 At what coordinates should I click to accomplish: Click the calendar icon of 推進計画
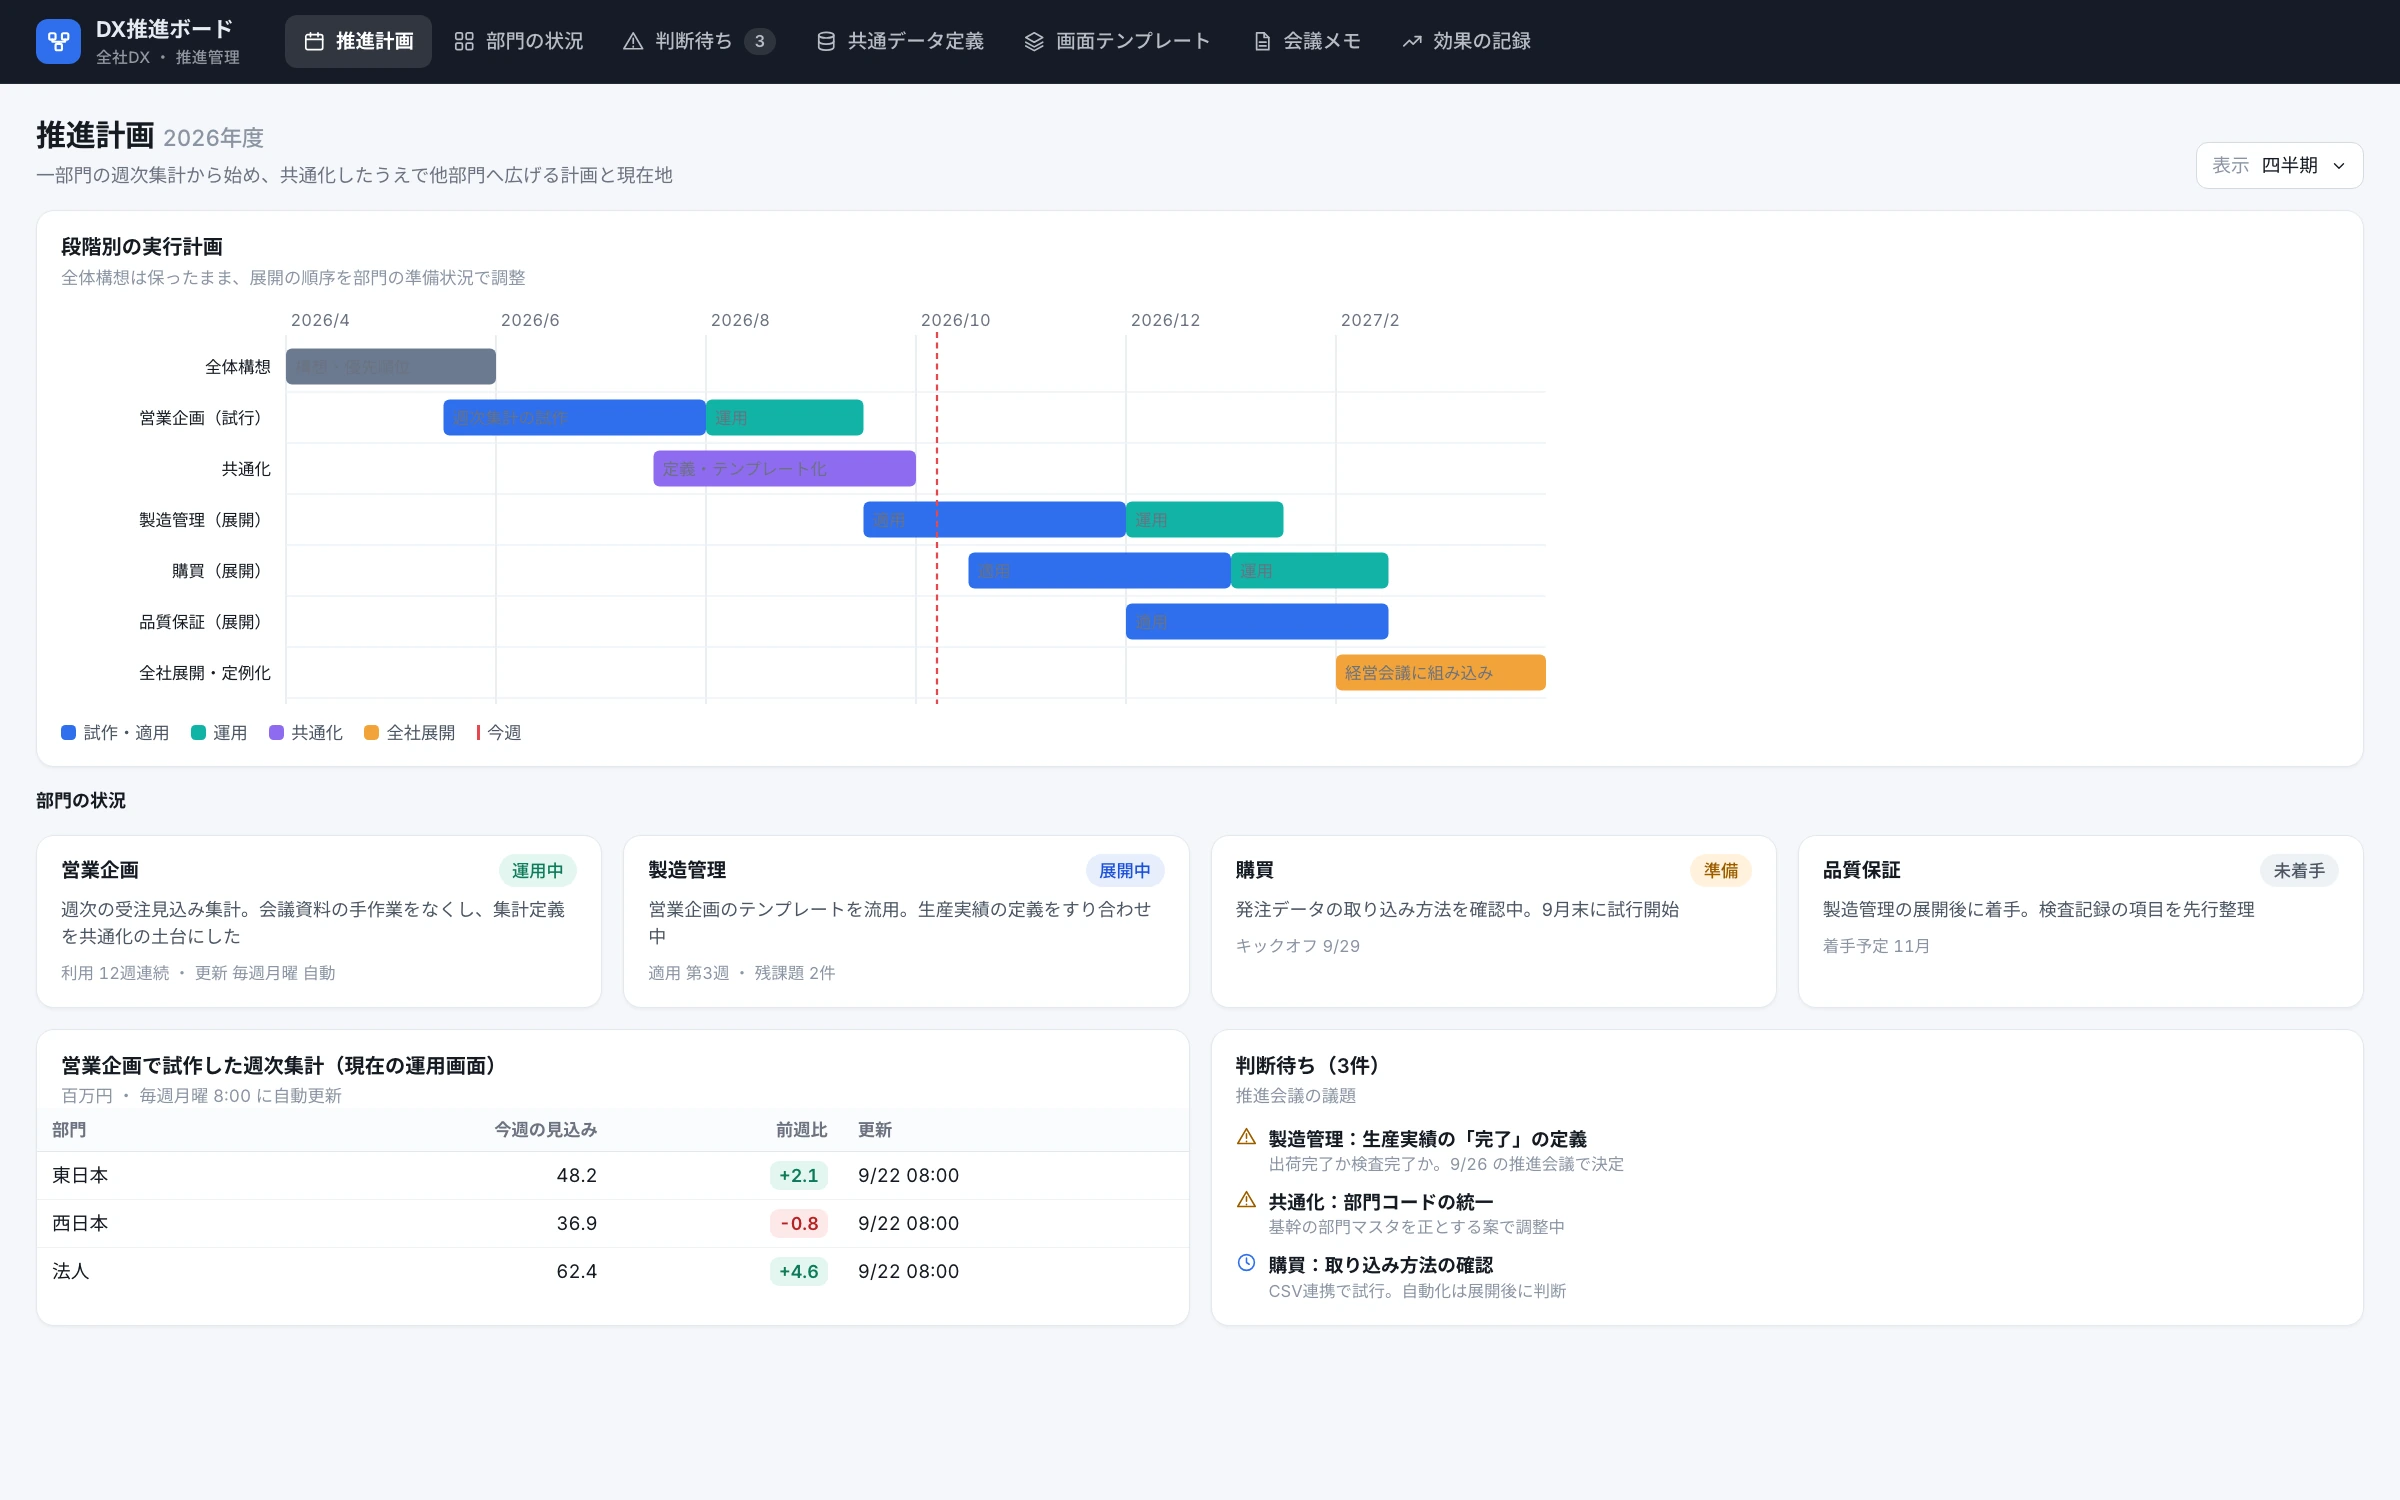[314, 41]
